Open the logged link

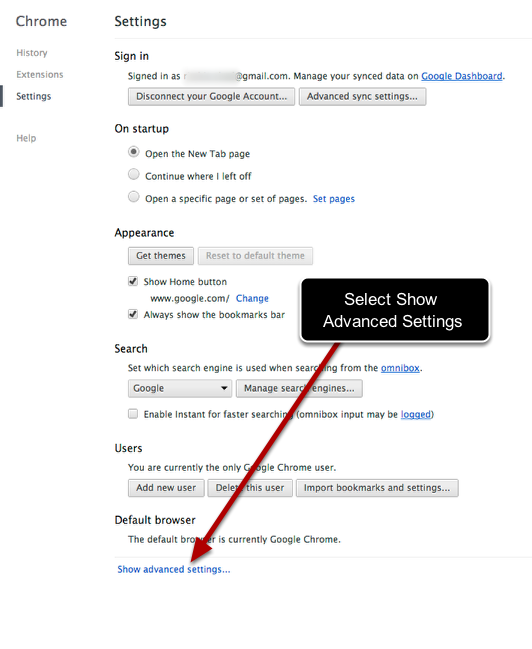coord(416,414)
